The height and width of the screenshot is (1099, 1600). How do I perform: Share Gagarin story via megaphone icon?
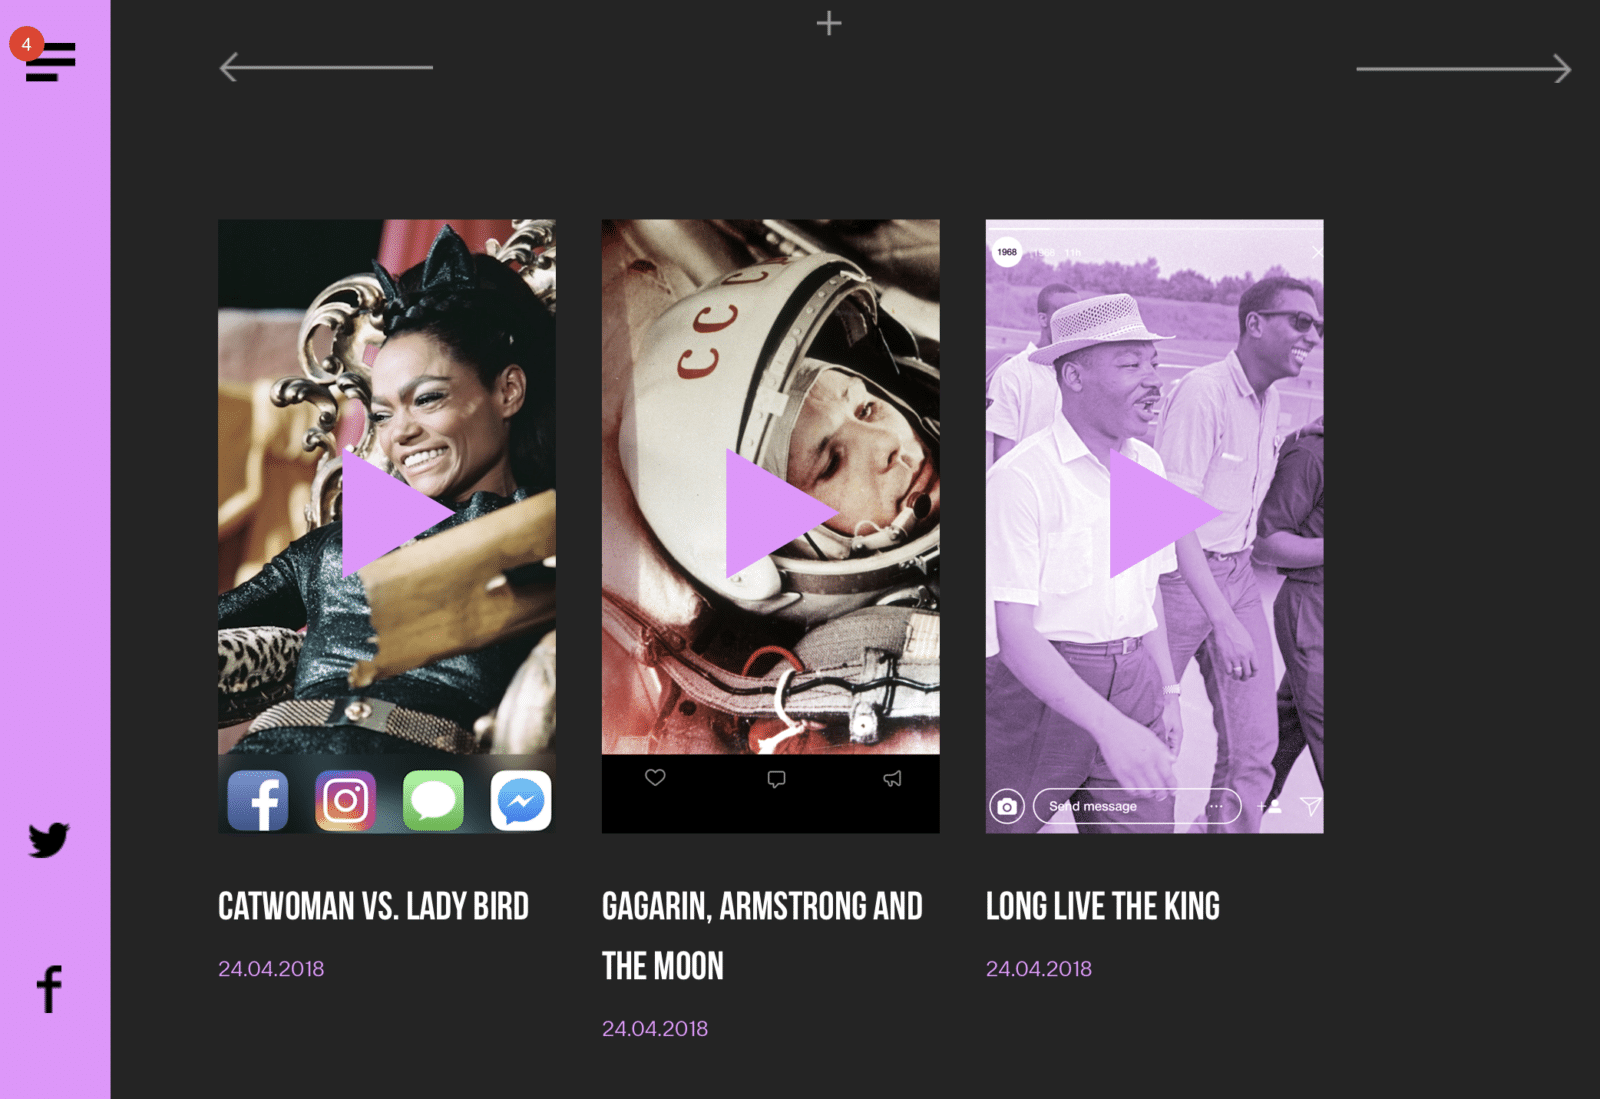pyautogui.click(x=892, y=778)
